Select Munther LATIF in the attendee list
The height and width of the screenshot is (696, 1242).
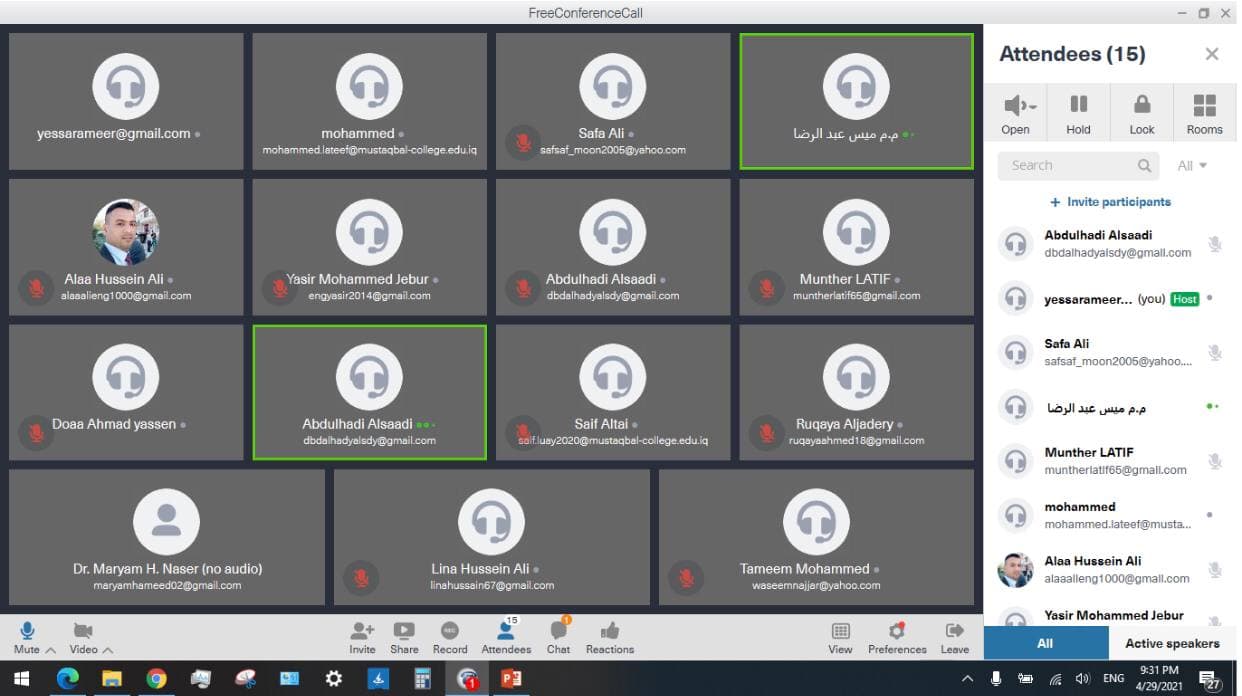pos(1110,460)
